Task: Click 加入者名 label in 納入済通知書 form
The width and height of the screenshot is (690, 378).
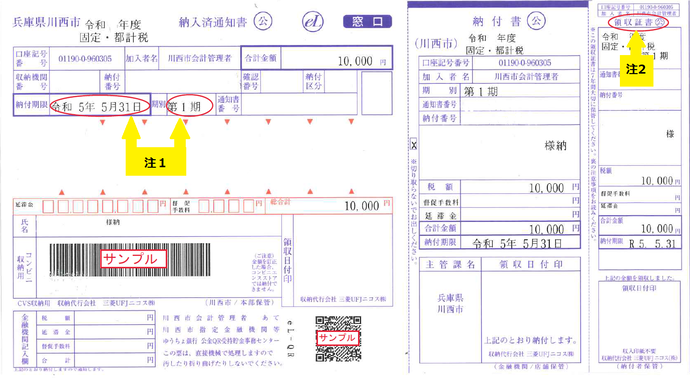Action: tap(142, 58)
